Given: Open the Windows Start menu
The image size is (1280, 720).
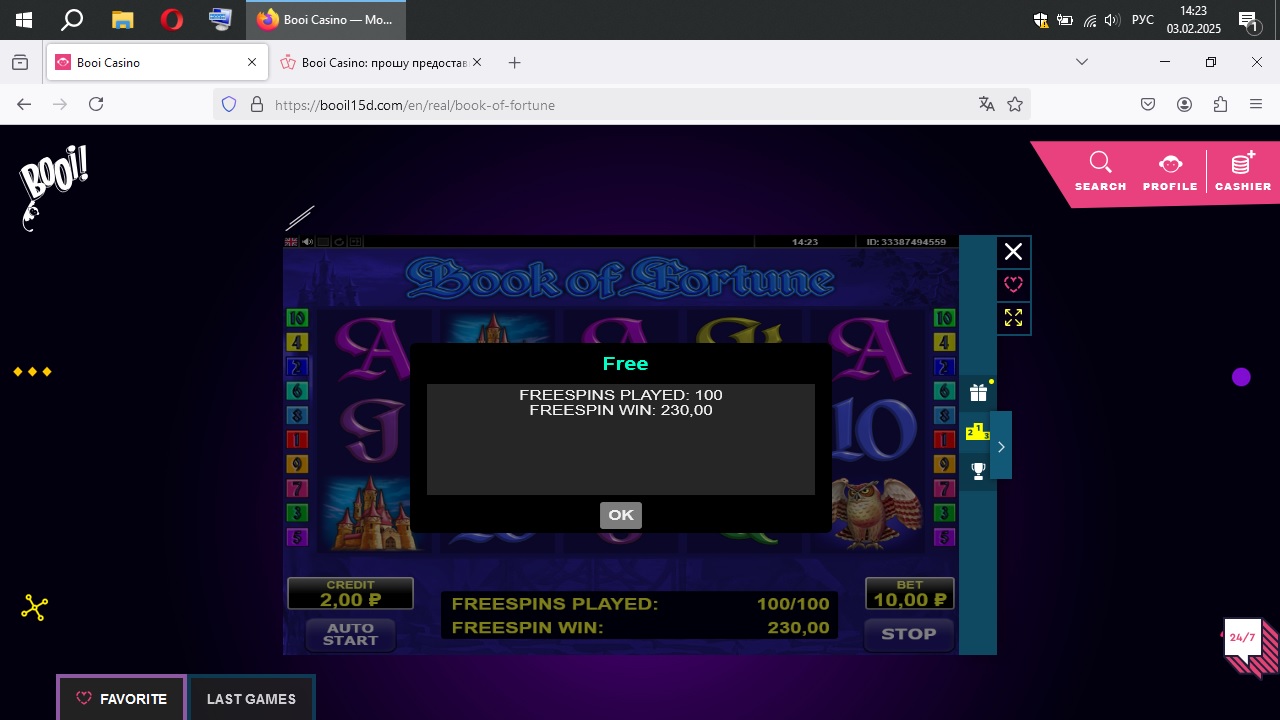Looking at the screenshot, I should (23, 20).
